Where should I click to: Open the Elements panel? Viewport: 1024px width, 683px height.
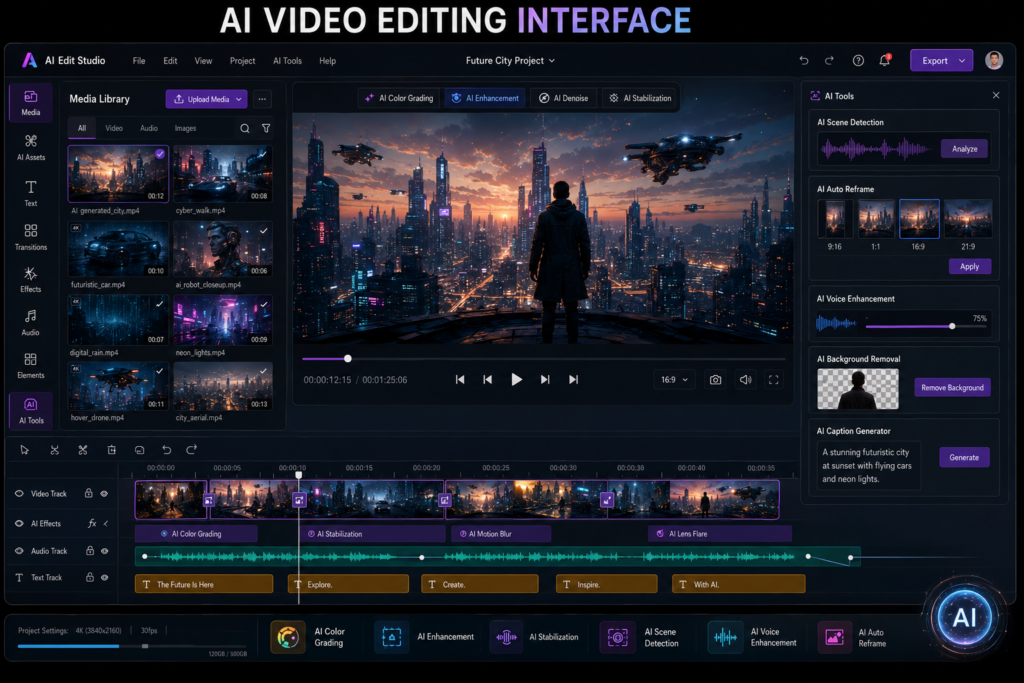(x=31, y=366)
